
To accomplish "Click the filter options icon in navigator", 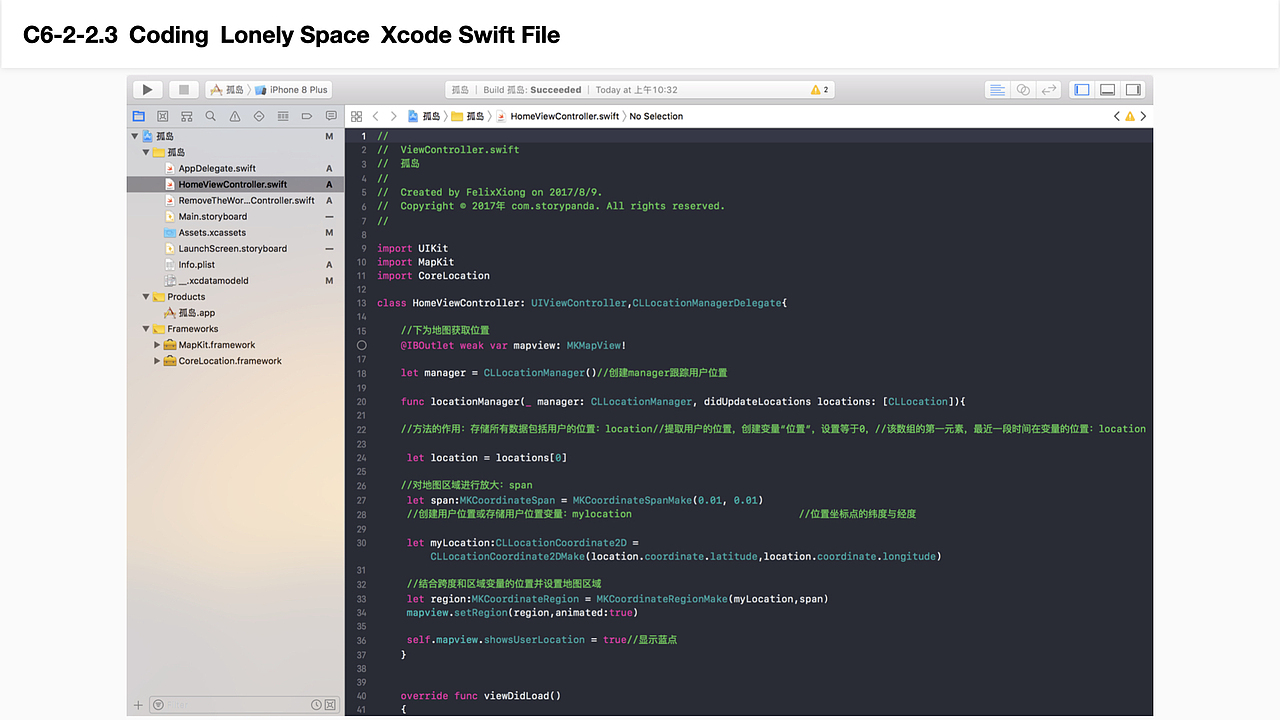I will click(157, 705).
